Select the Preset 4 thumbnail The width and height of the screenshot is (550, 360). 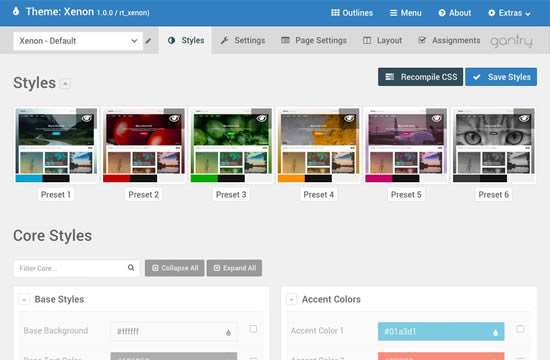coord(318,145)
